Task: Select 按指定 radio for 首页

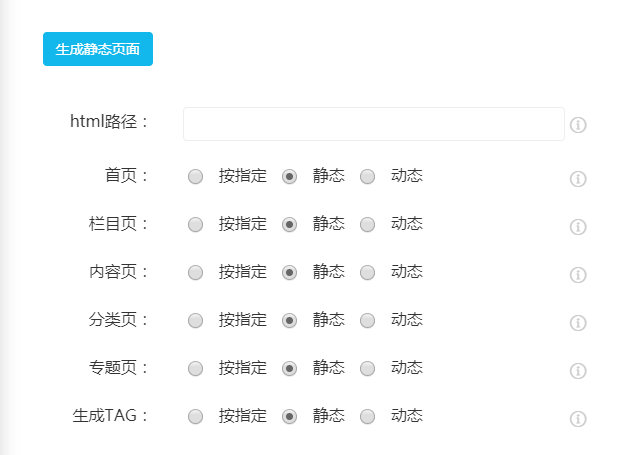Action: [196, 176]
